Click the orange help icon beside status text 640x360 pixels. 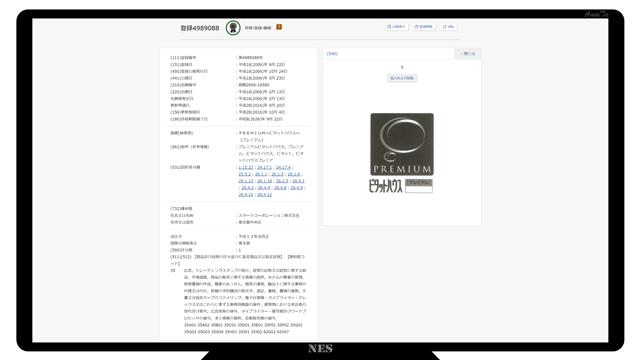pyautogui.click(x=279, y=27)
